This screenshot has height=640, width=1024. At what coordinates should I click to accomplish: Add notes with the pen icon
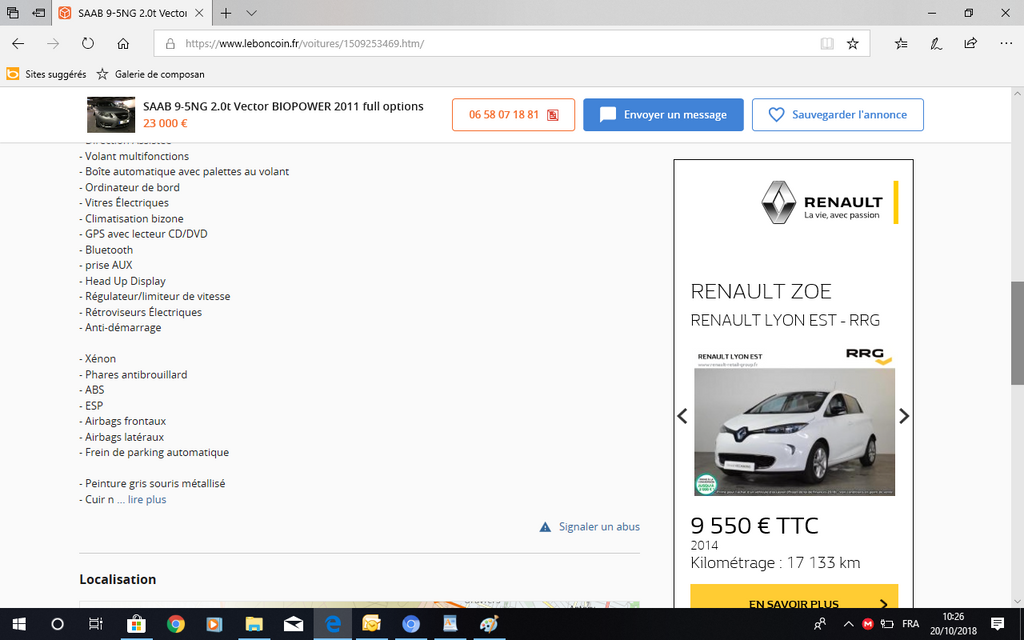click(x=936, y=44)
